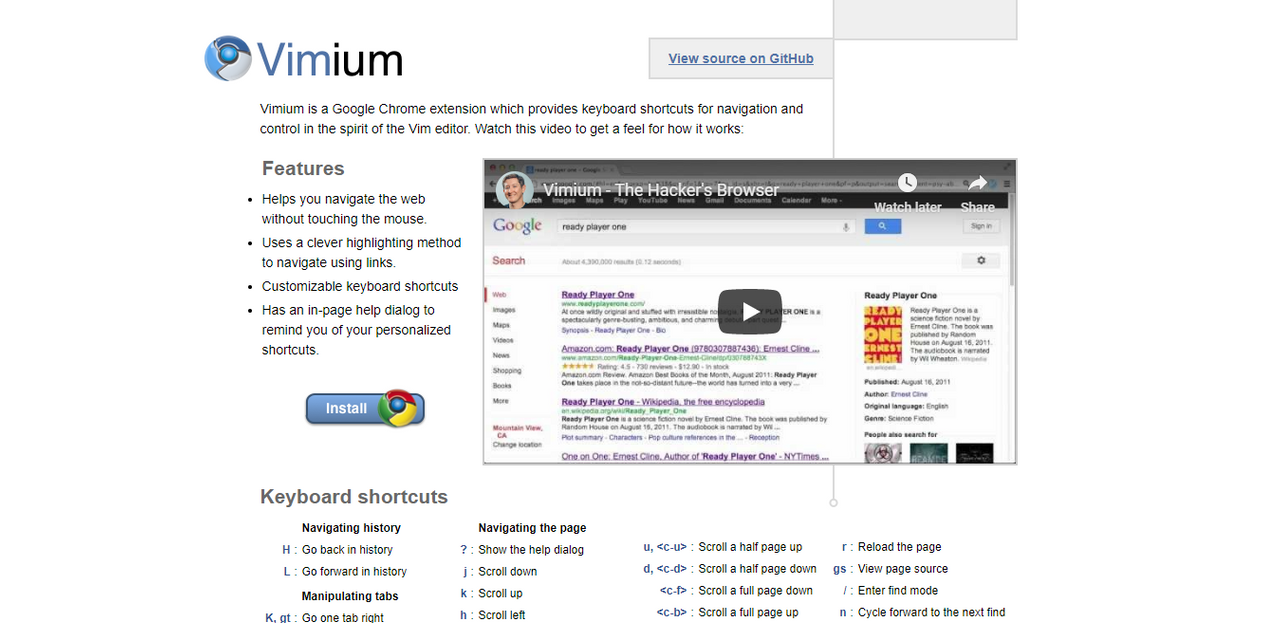Click the 'Keyboard shortcuts' heading

click(354, 497)
